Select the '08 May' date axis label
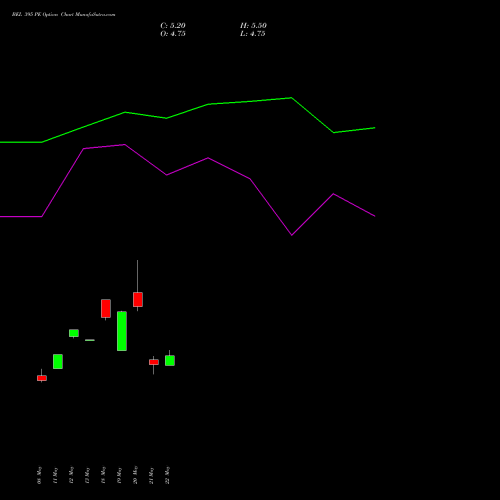 point(39,475)
